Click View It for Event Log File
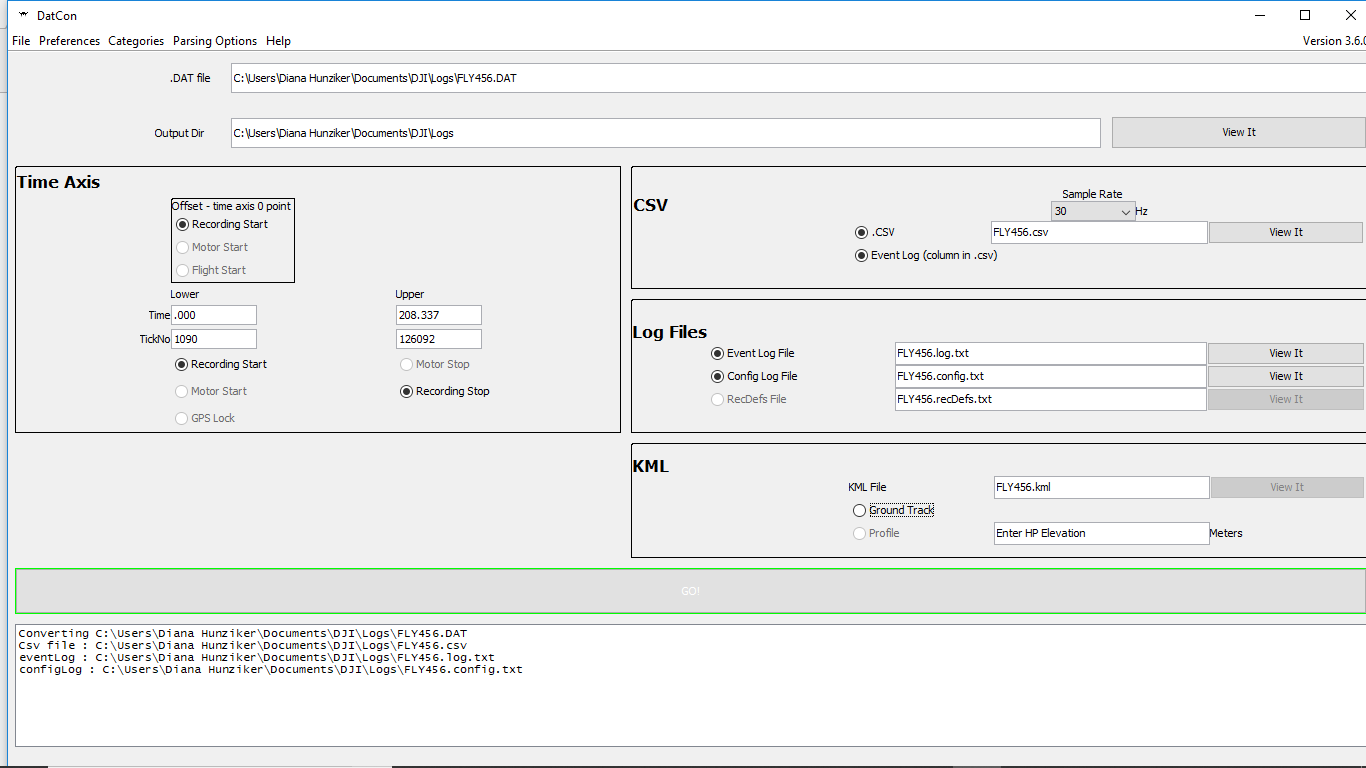 (1286, 353)
